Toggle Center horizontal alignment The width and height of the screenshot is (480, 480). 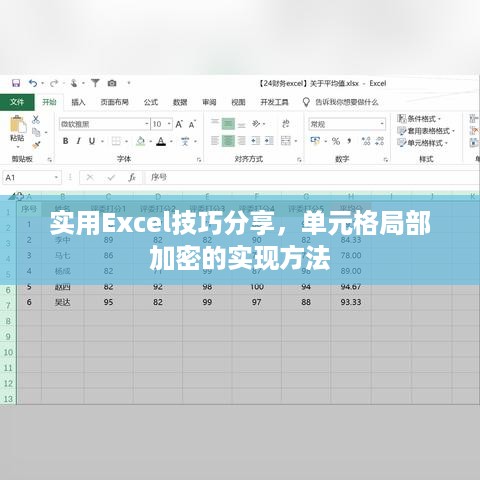228,141
